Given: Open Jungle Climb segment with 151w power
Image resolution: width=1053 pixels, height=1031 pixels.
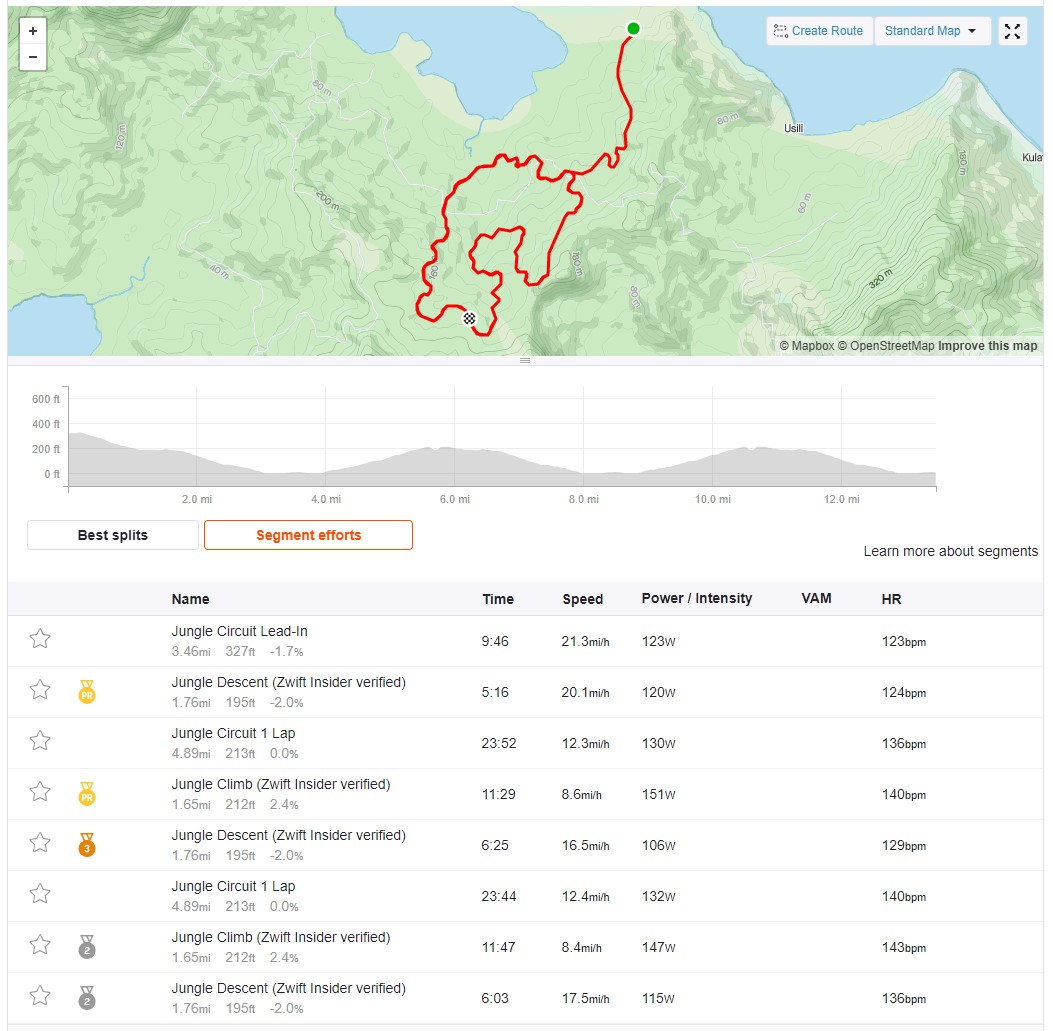Looking at the screenshot, I should click(281, 785).
